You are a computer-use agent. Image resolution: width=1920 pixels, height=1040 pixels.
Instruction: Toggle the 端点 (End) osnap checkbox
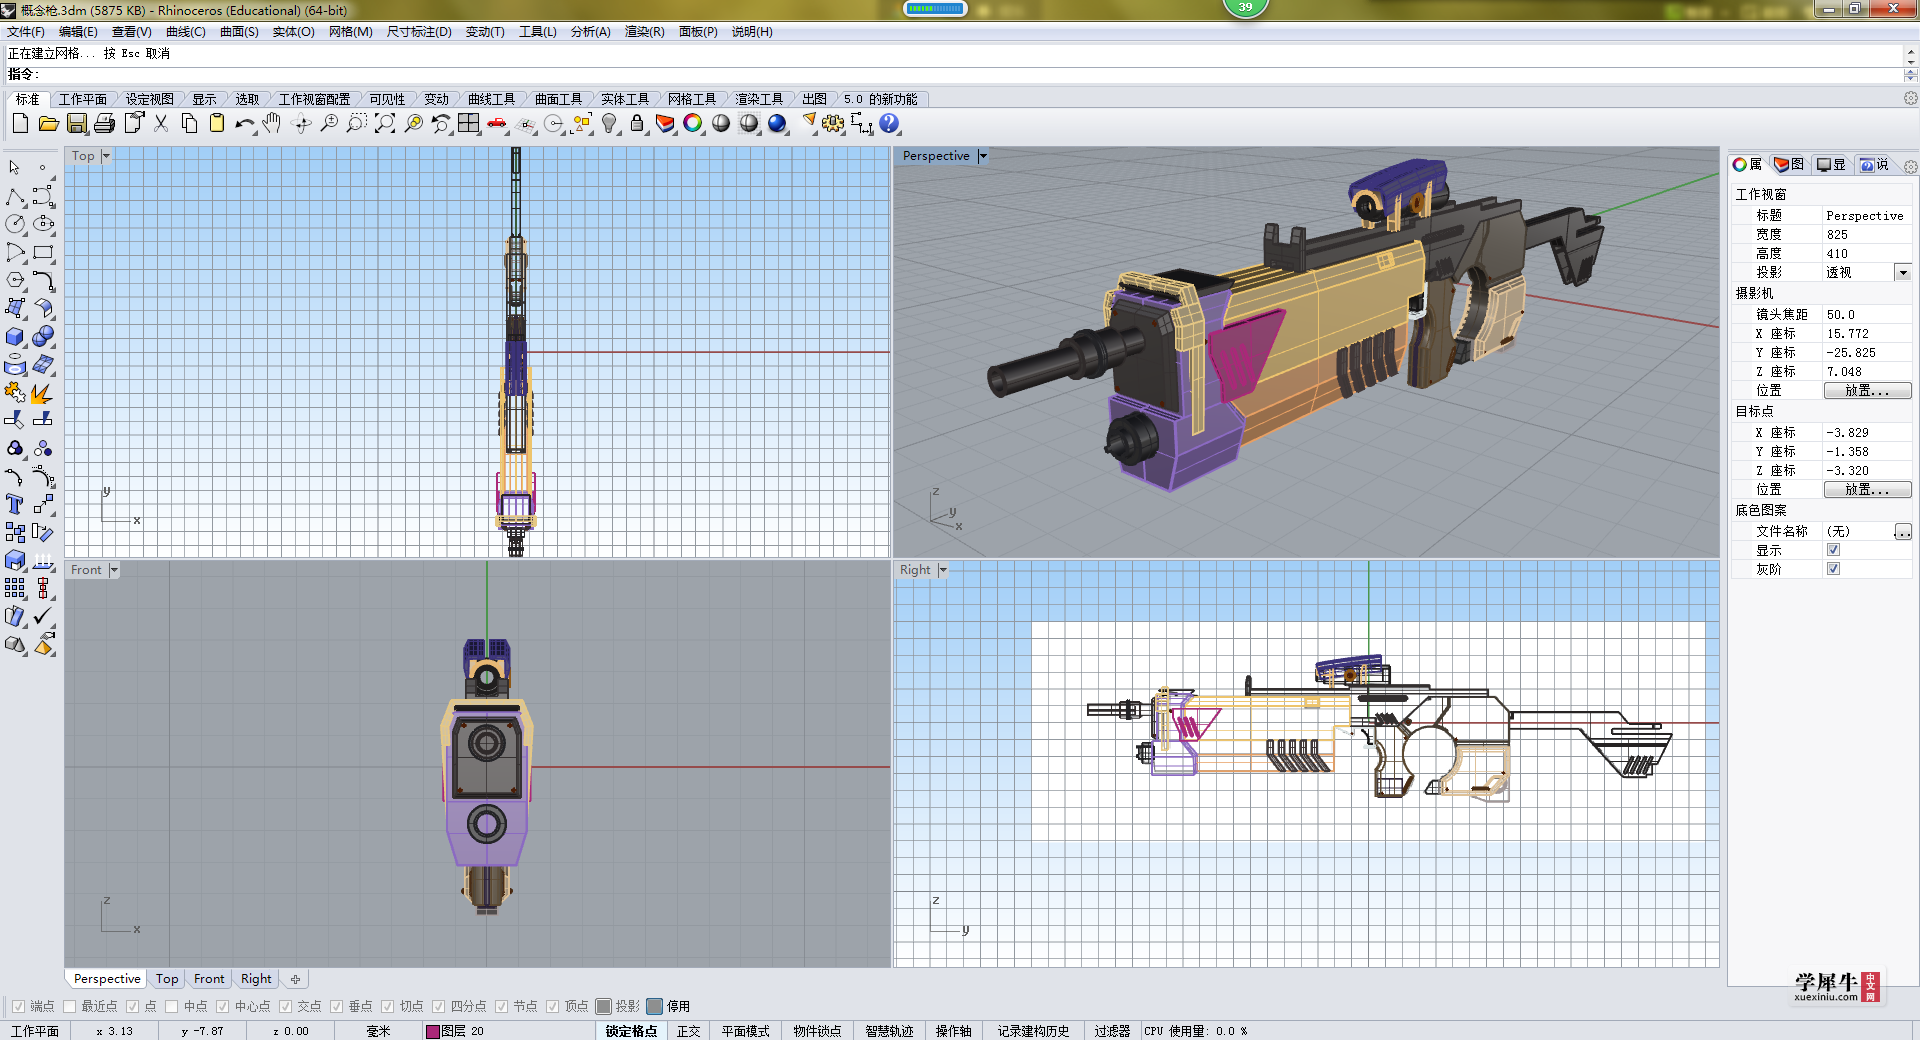tap(18, 1006)
